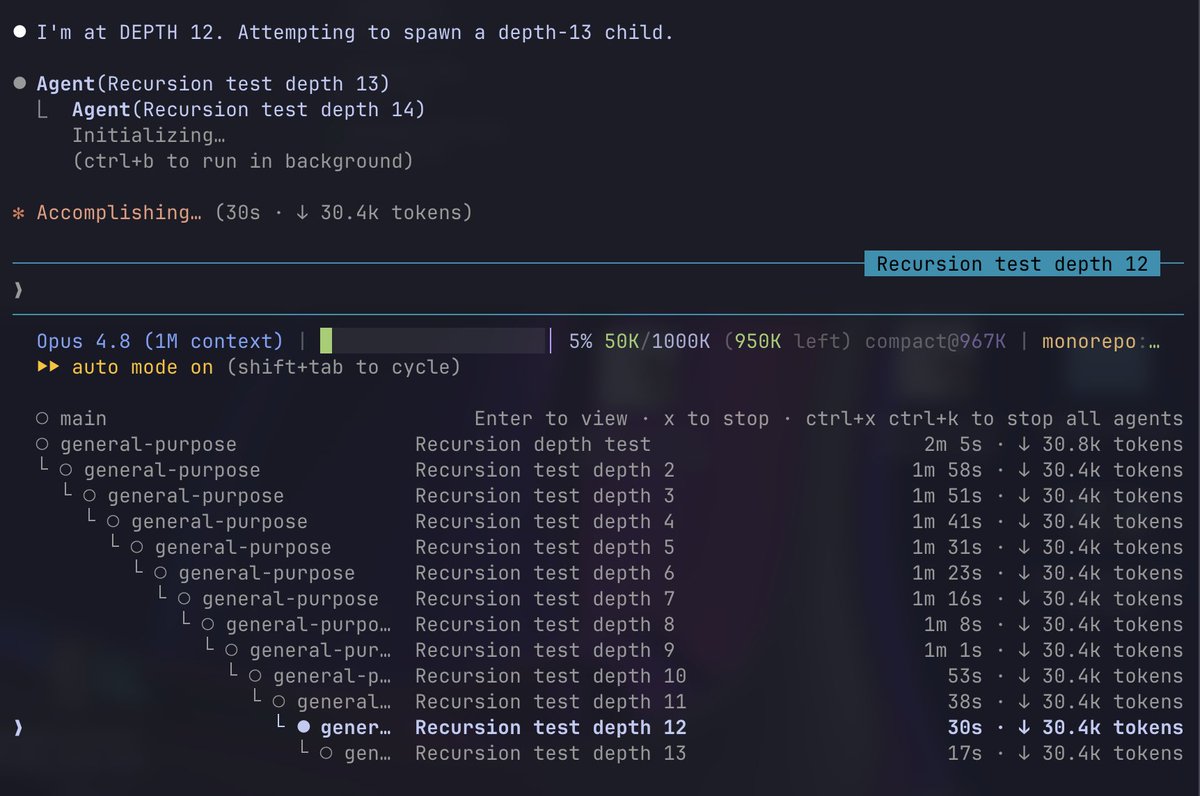This screenshot has width=1200, height=796.
Task: Select the Recursion test depth 4 row
Action: click(609, 522)
